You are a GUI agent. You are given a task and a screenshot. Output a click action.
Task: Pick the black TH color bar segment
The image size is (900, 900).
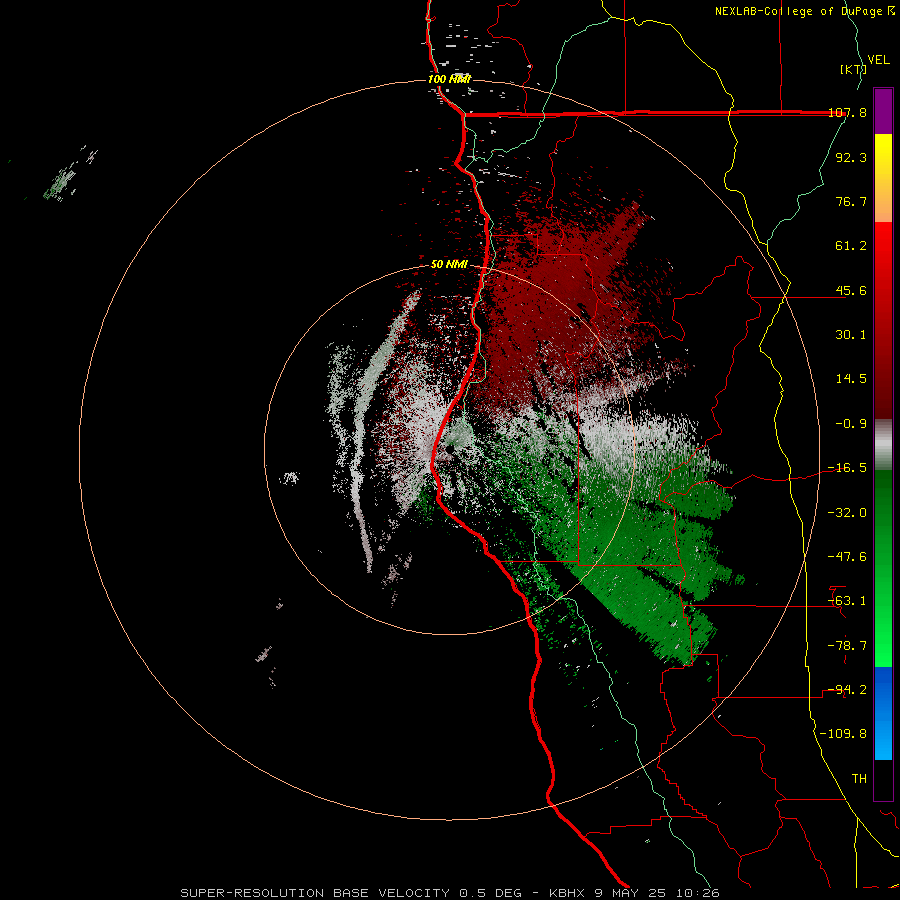(883, 781)
